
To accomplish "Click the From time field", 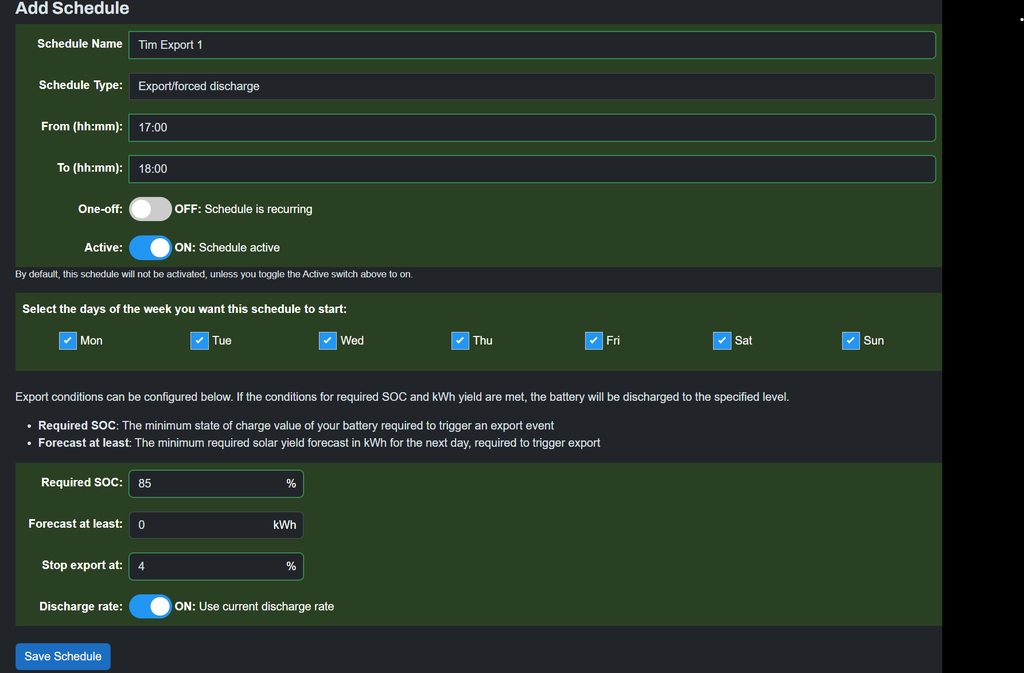I will (x=531, y=128).
